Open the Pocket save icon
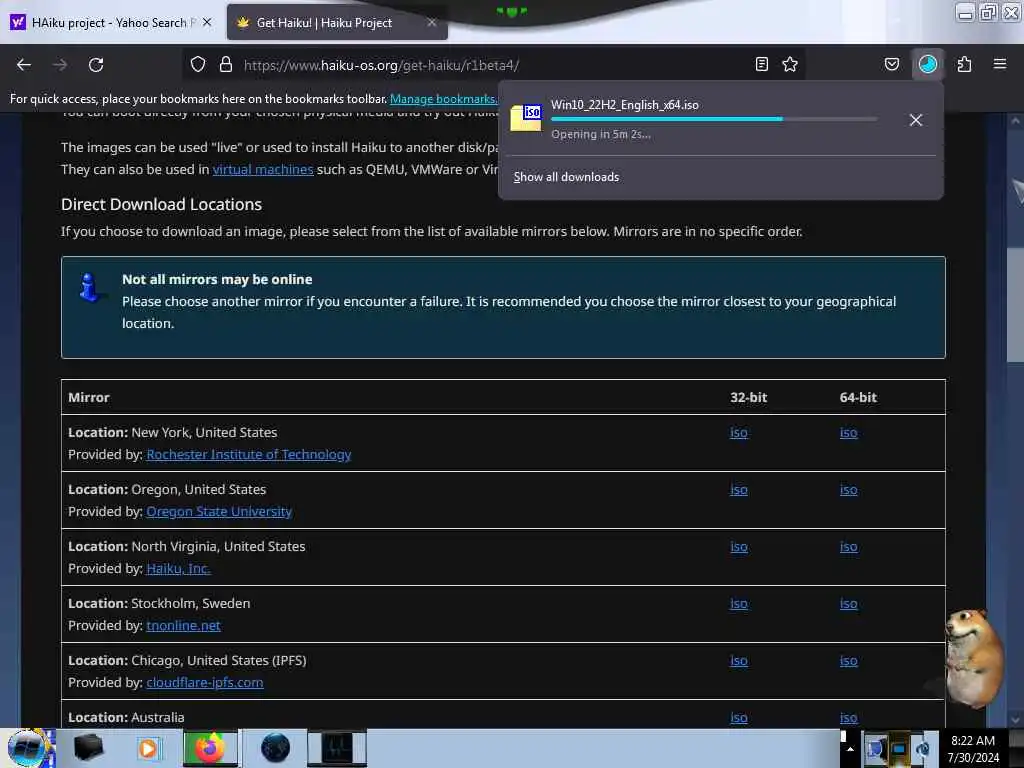Screen dimensions: 1024x768 891,64
